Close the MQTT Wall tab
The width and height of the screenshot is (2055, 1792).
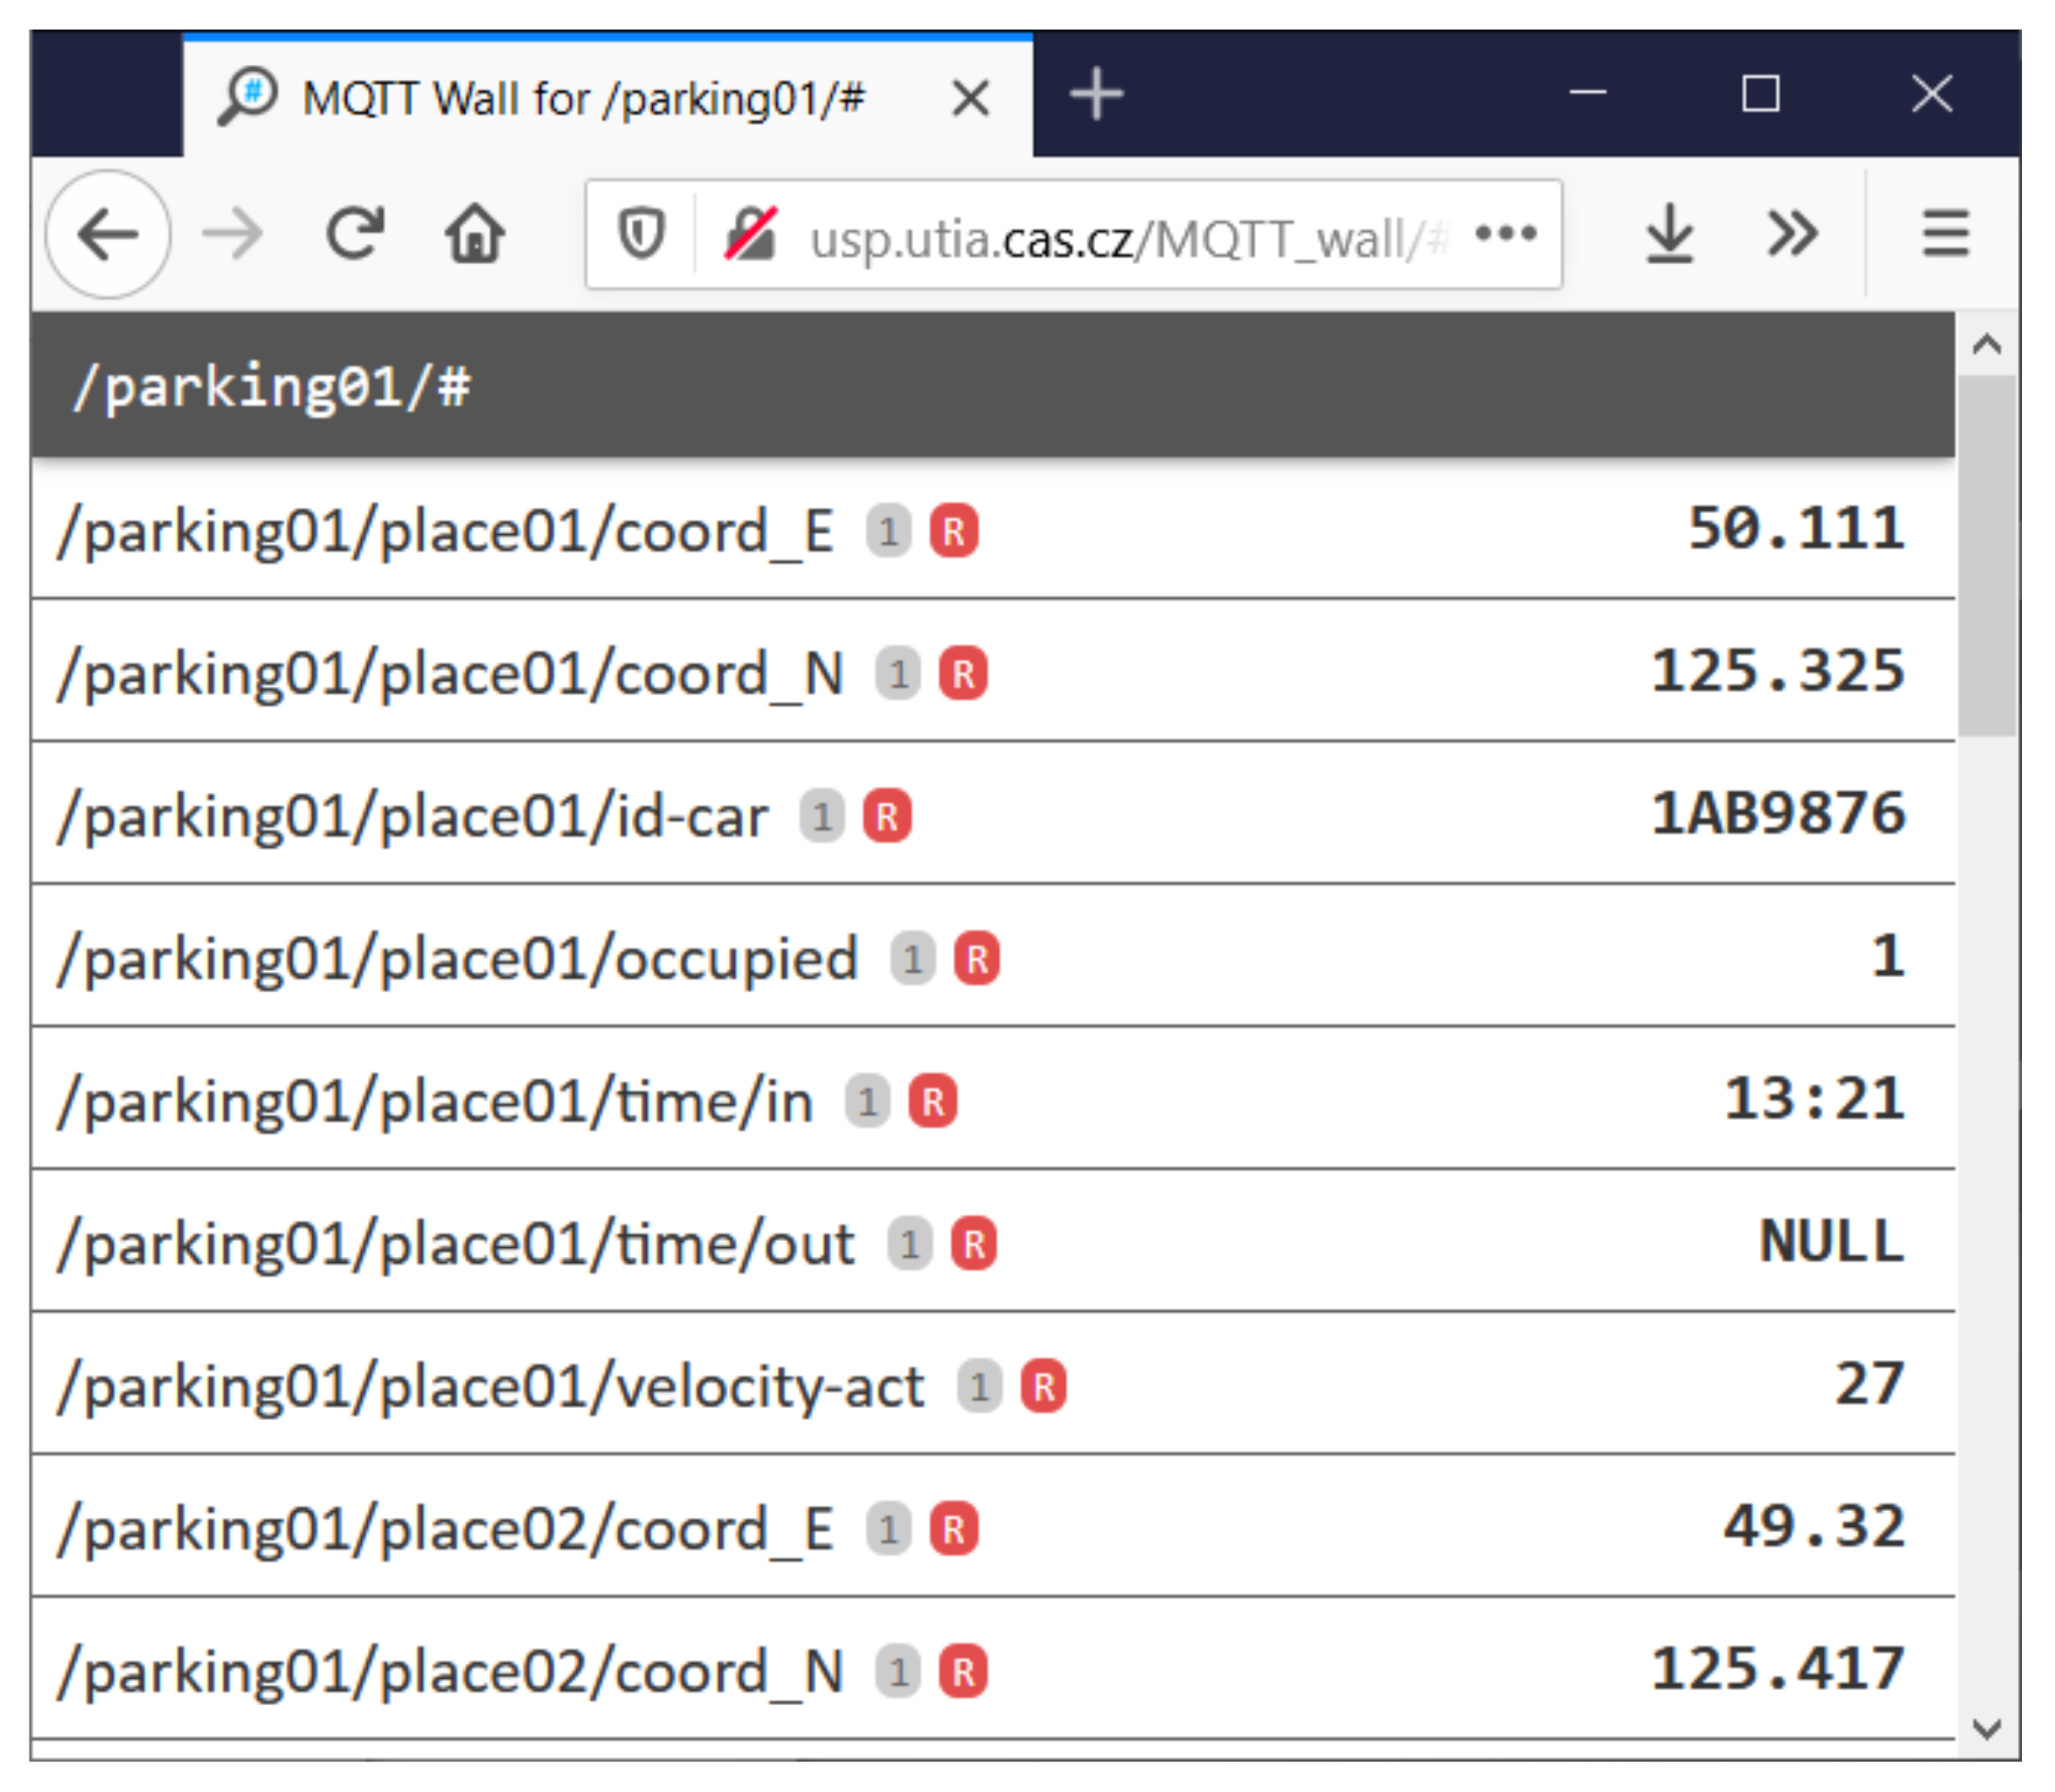pyautogui.click(x=970, y=99)
